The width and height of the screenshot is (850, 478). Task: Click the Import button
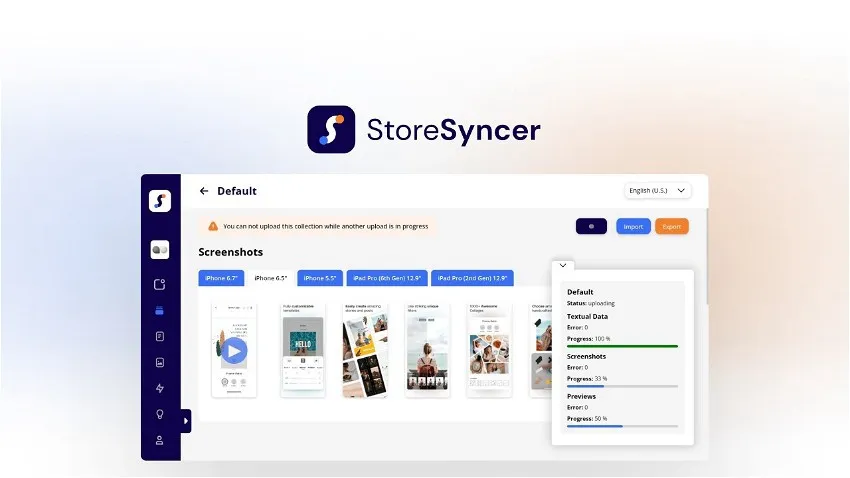[x=633, y=227]
